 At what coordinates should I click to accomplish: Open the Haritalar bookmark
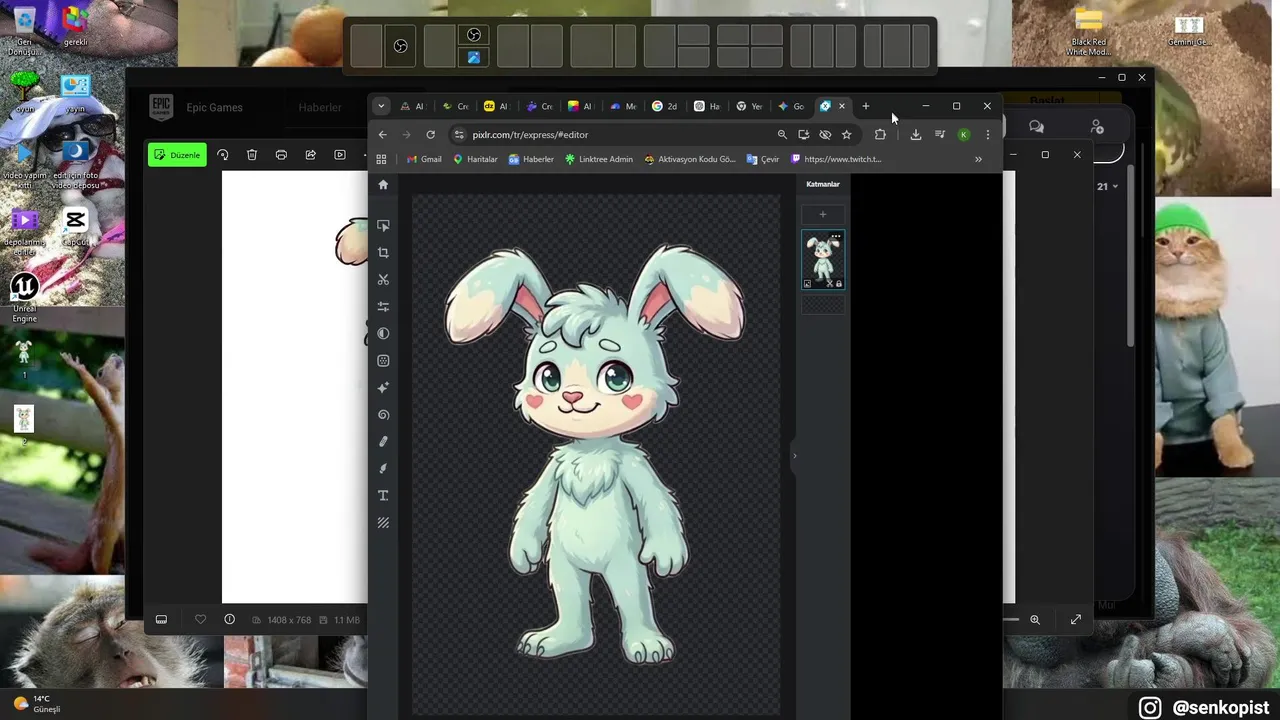(x=475, y=159)
